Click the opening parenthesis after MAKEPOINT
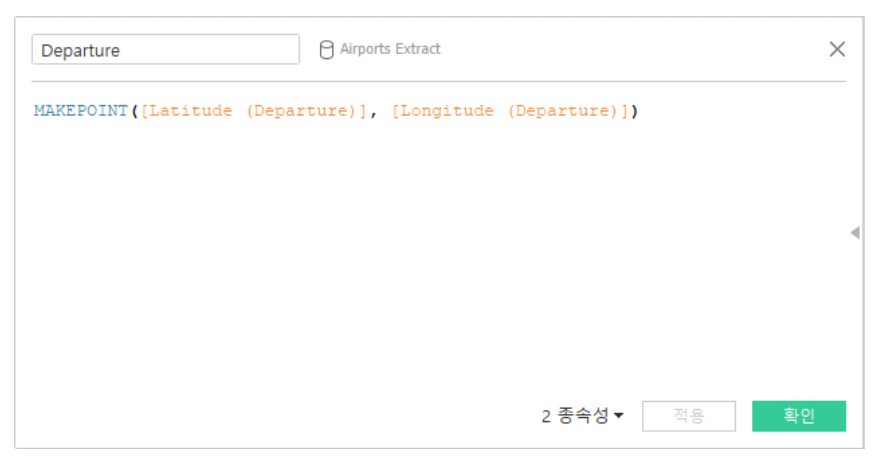 pos(134,111)
